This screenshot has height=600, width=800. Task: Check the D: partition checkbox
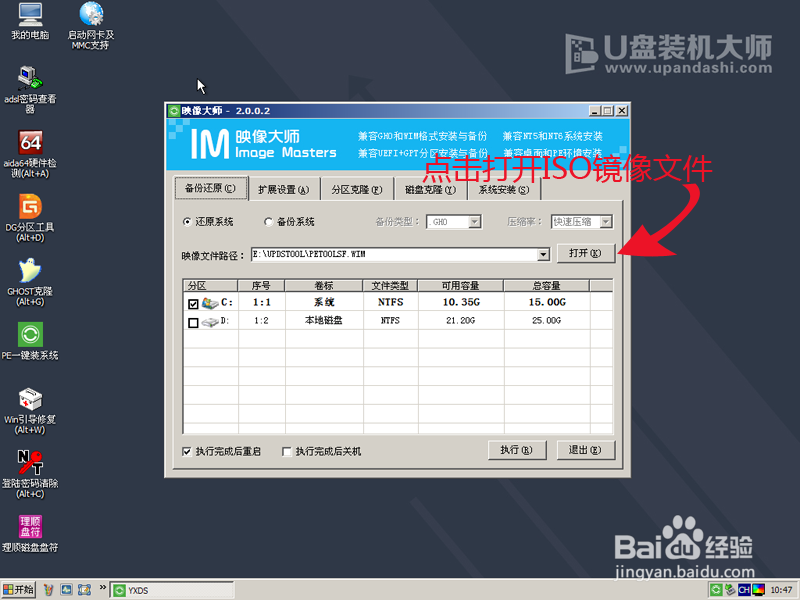pyautogui.click(x=193, y=323)
